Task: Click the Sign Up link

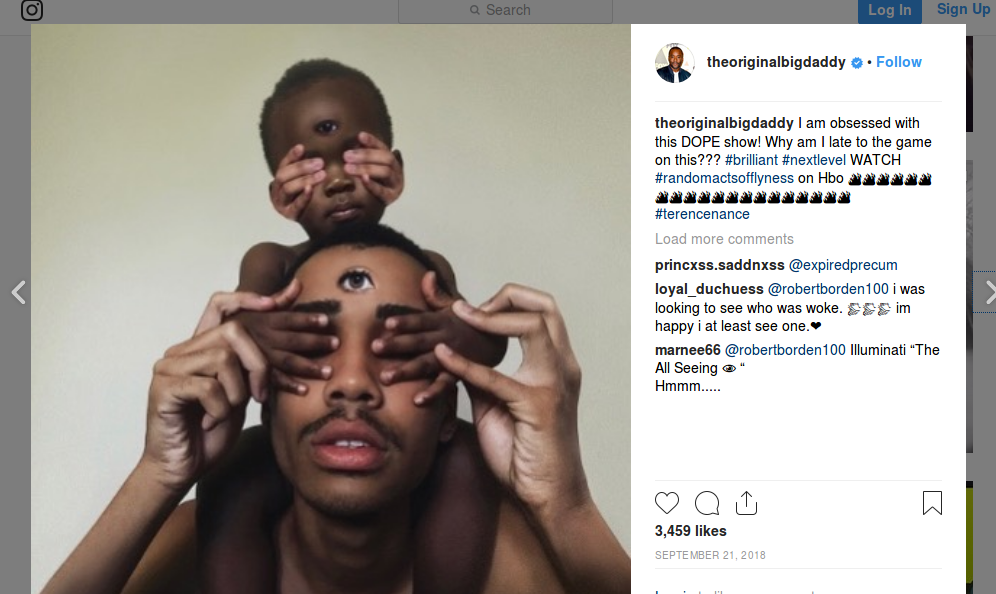Action: click(963, 9)
